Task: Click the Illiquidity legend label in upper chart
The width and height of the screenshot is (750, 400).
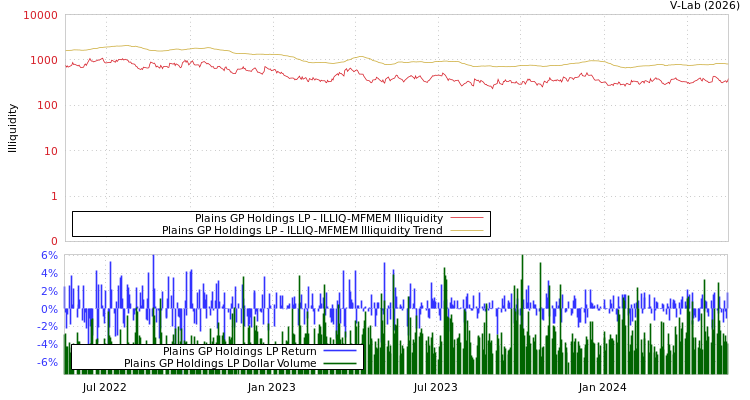Action: pos(318,218)
